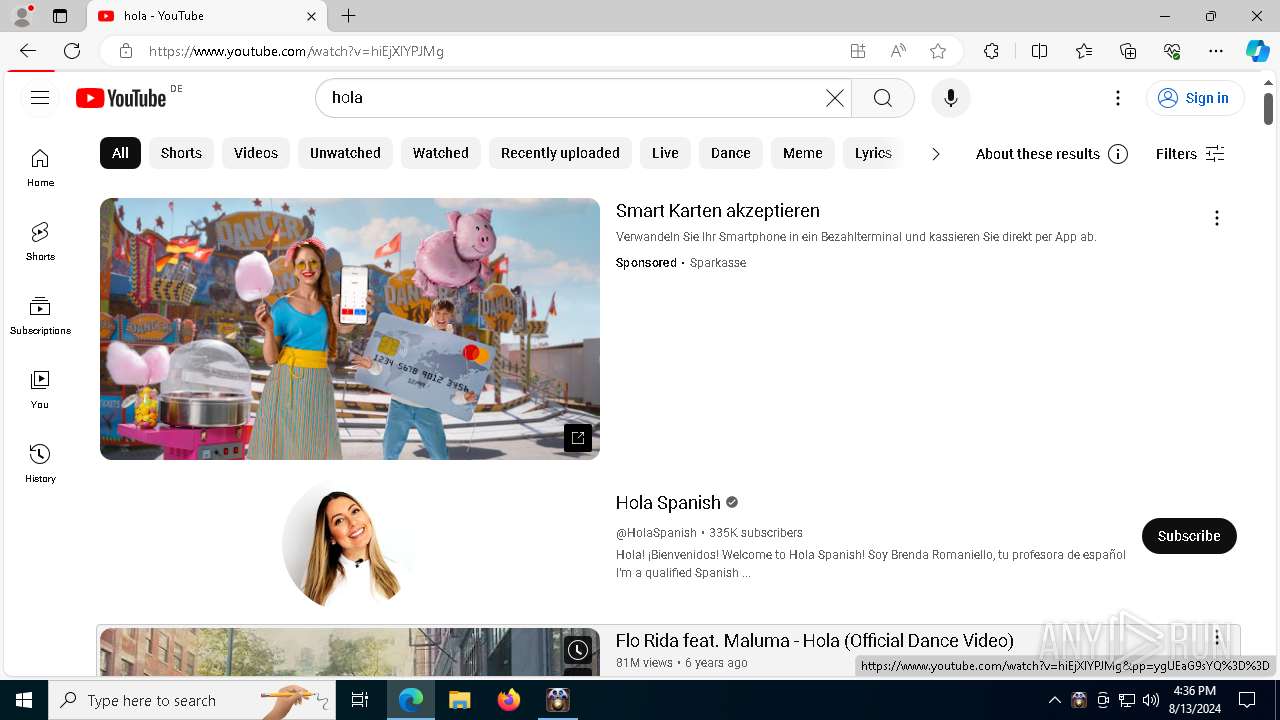Open Smart Karten akzeptieren ad title

pos(718,211)
